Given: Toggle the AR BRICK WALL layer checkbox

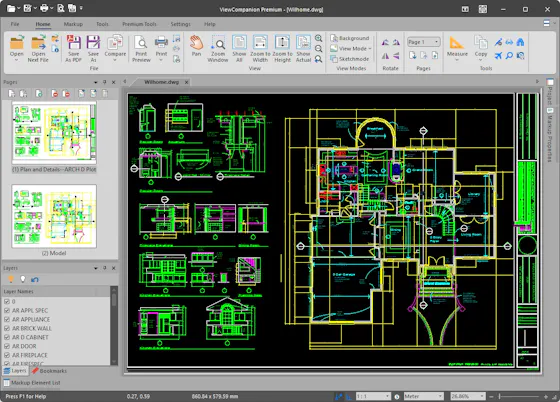Looking at the screenshot, I should (7, 328).
